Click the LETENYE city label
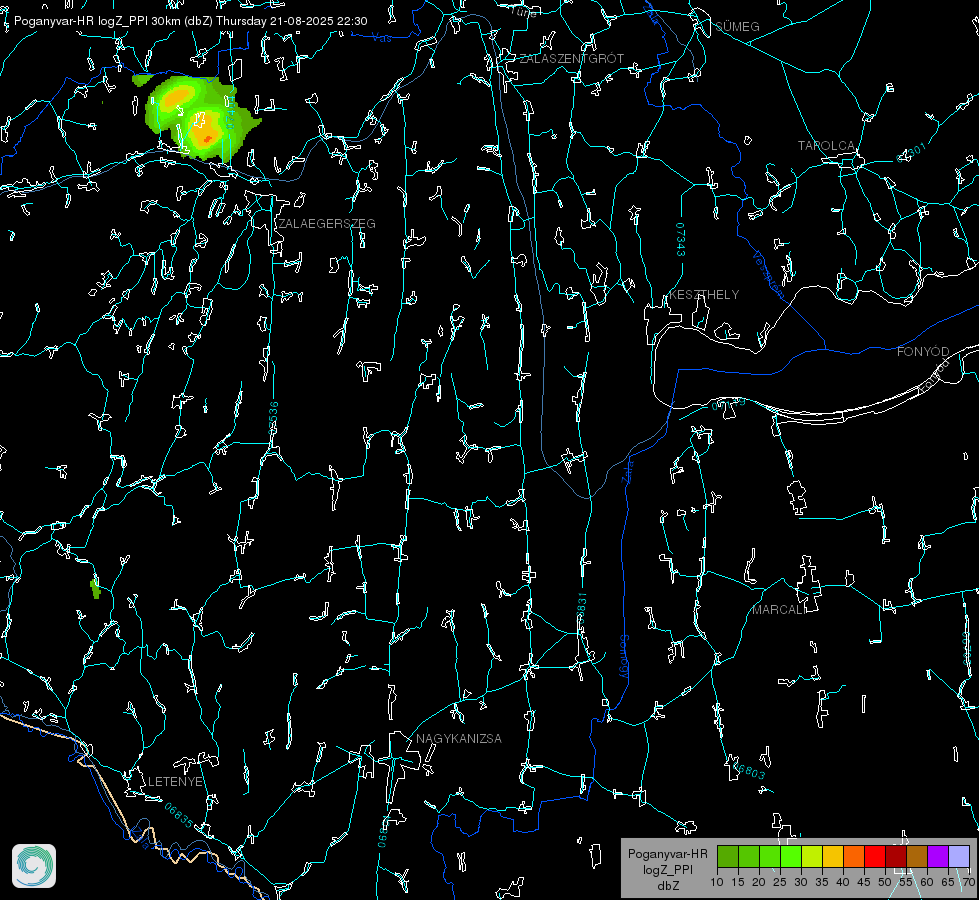 [x=175, y=781]
